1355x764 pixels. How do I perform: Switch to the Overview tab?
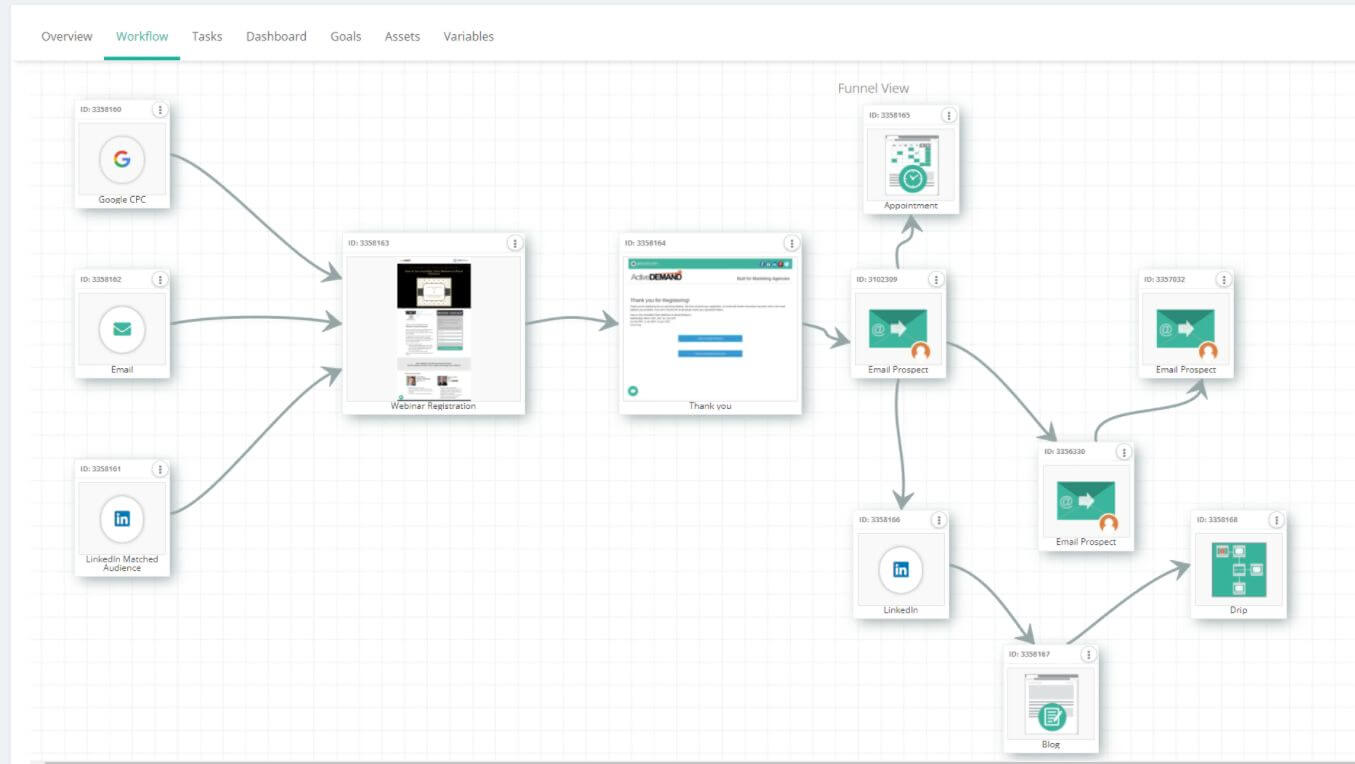(x=66, y=36)
